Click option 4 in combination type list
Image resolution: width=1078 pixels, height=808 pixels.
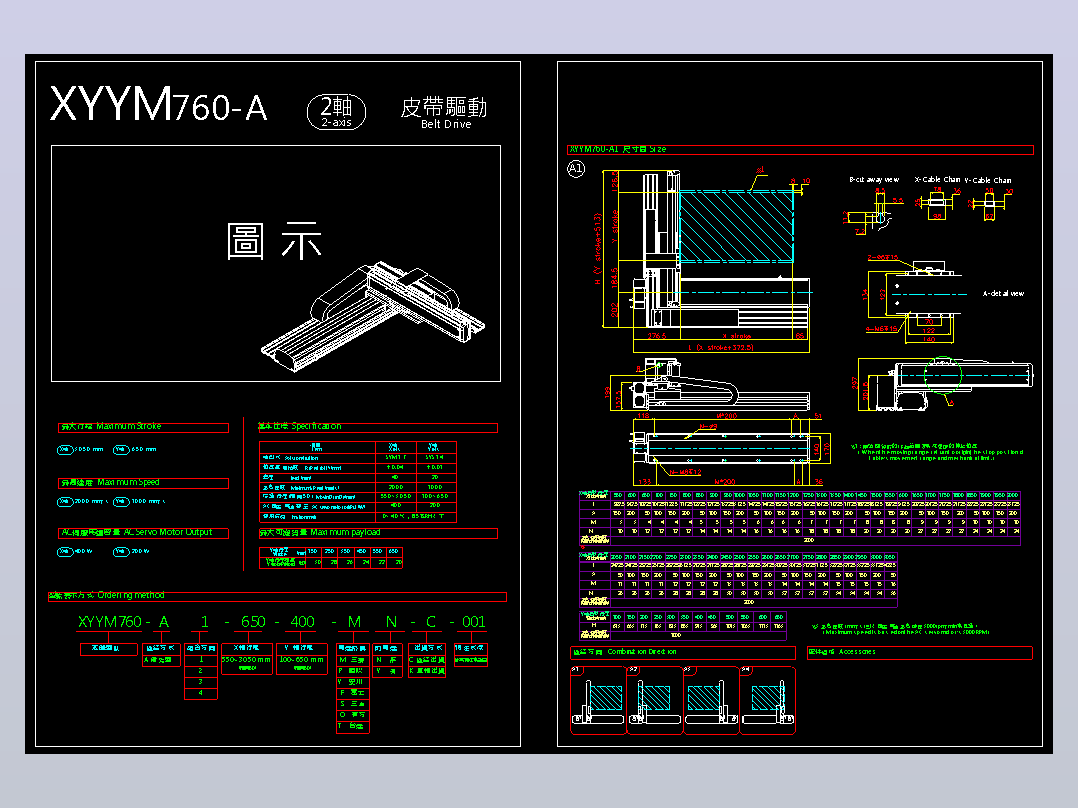[x=201, y=692]
